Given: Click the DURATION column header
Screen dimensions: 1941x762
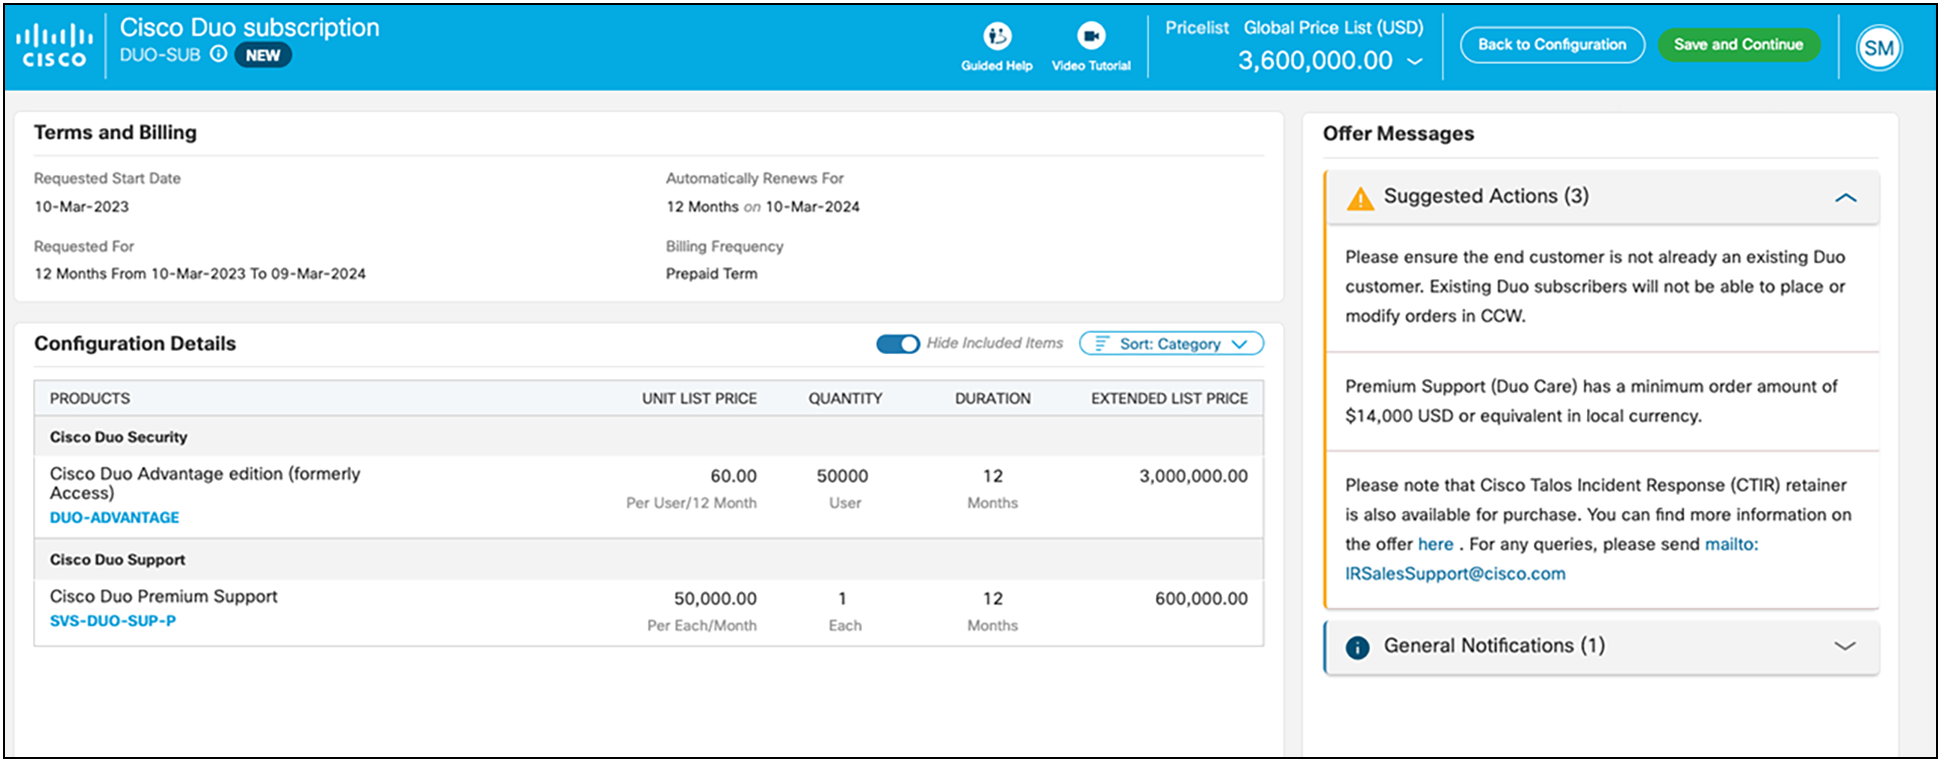Looking at the screenshot, I should (x=992, y=398).
